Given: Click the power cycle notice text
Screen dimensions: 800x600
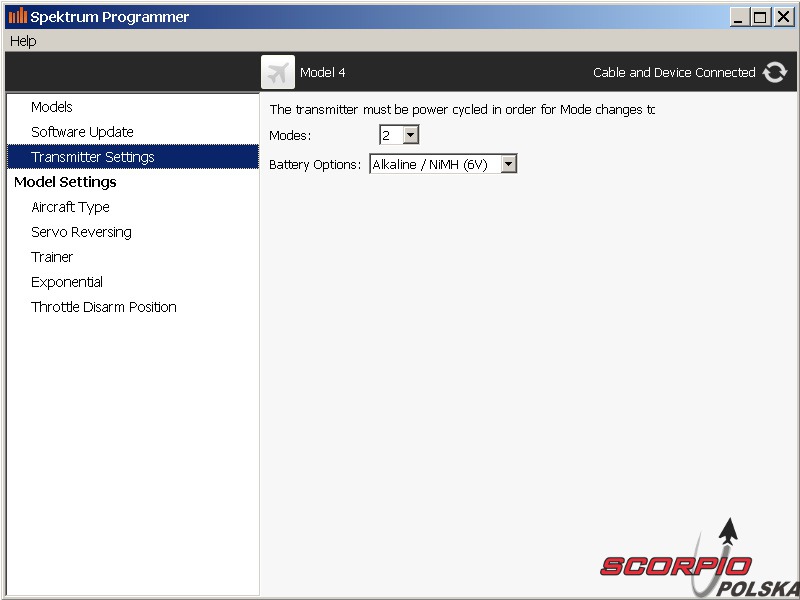Looking at the screenshot, I should (x=462, y=110).
